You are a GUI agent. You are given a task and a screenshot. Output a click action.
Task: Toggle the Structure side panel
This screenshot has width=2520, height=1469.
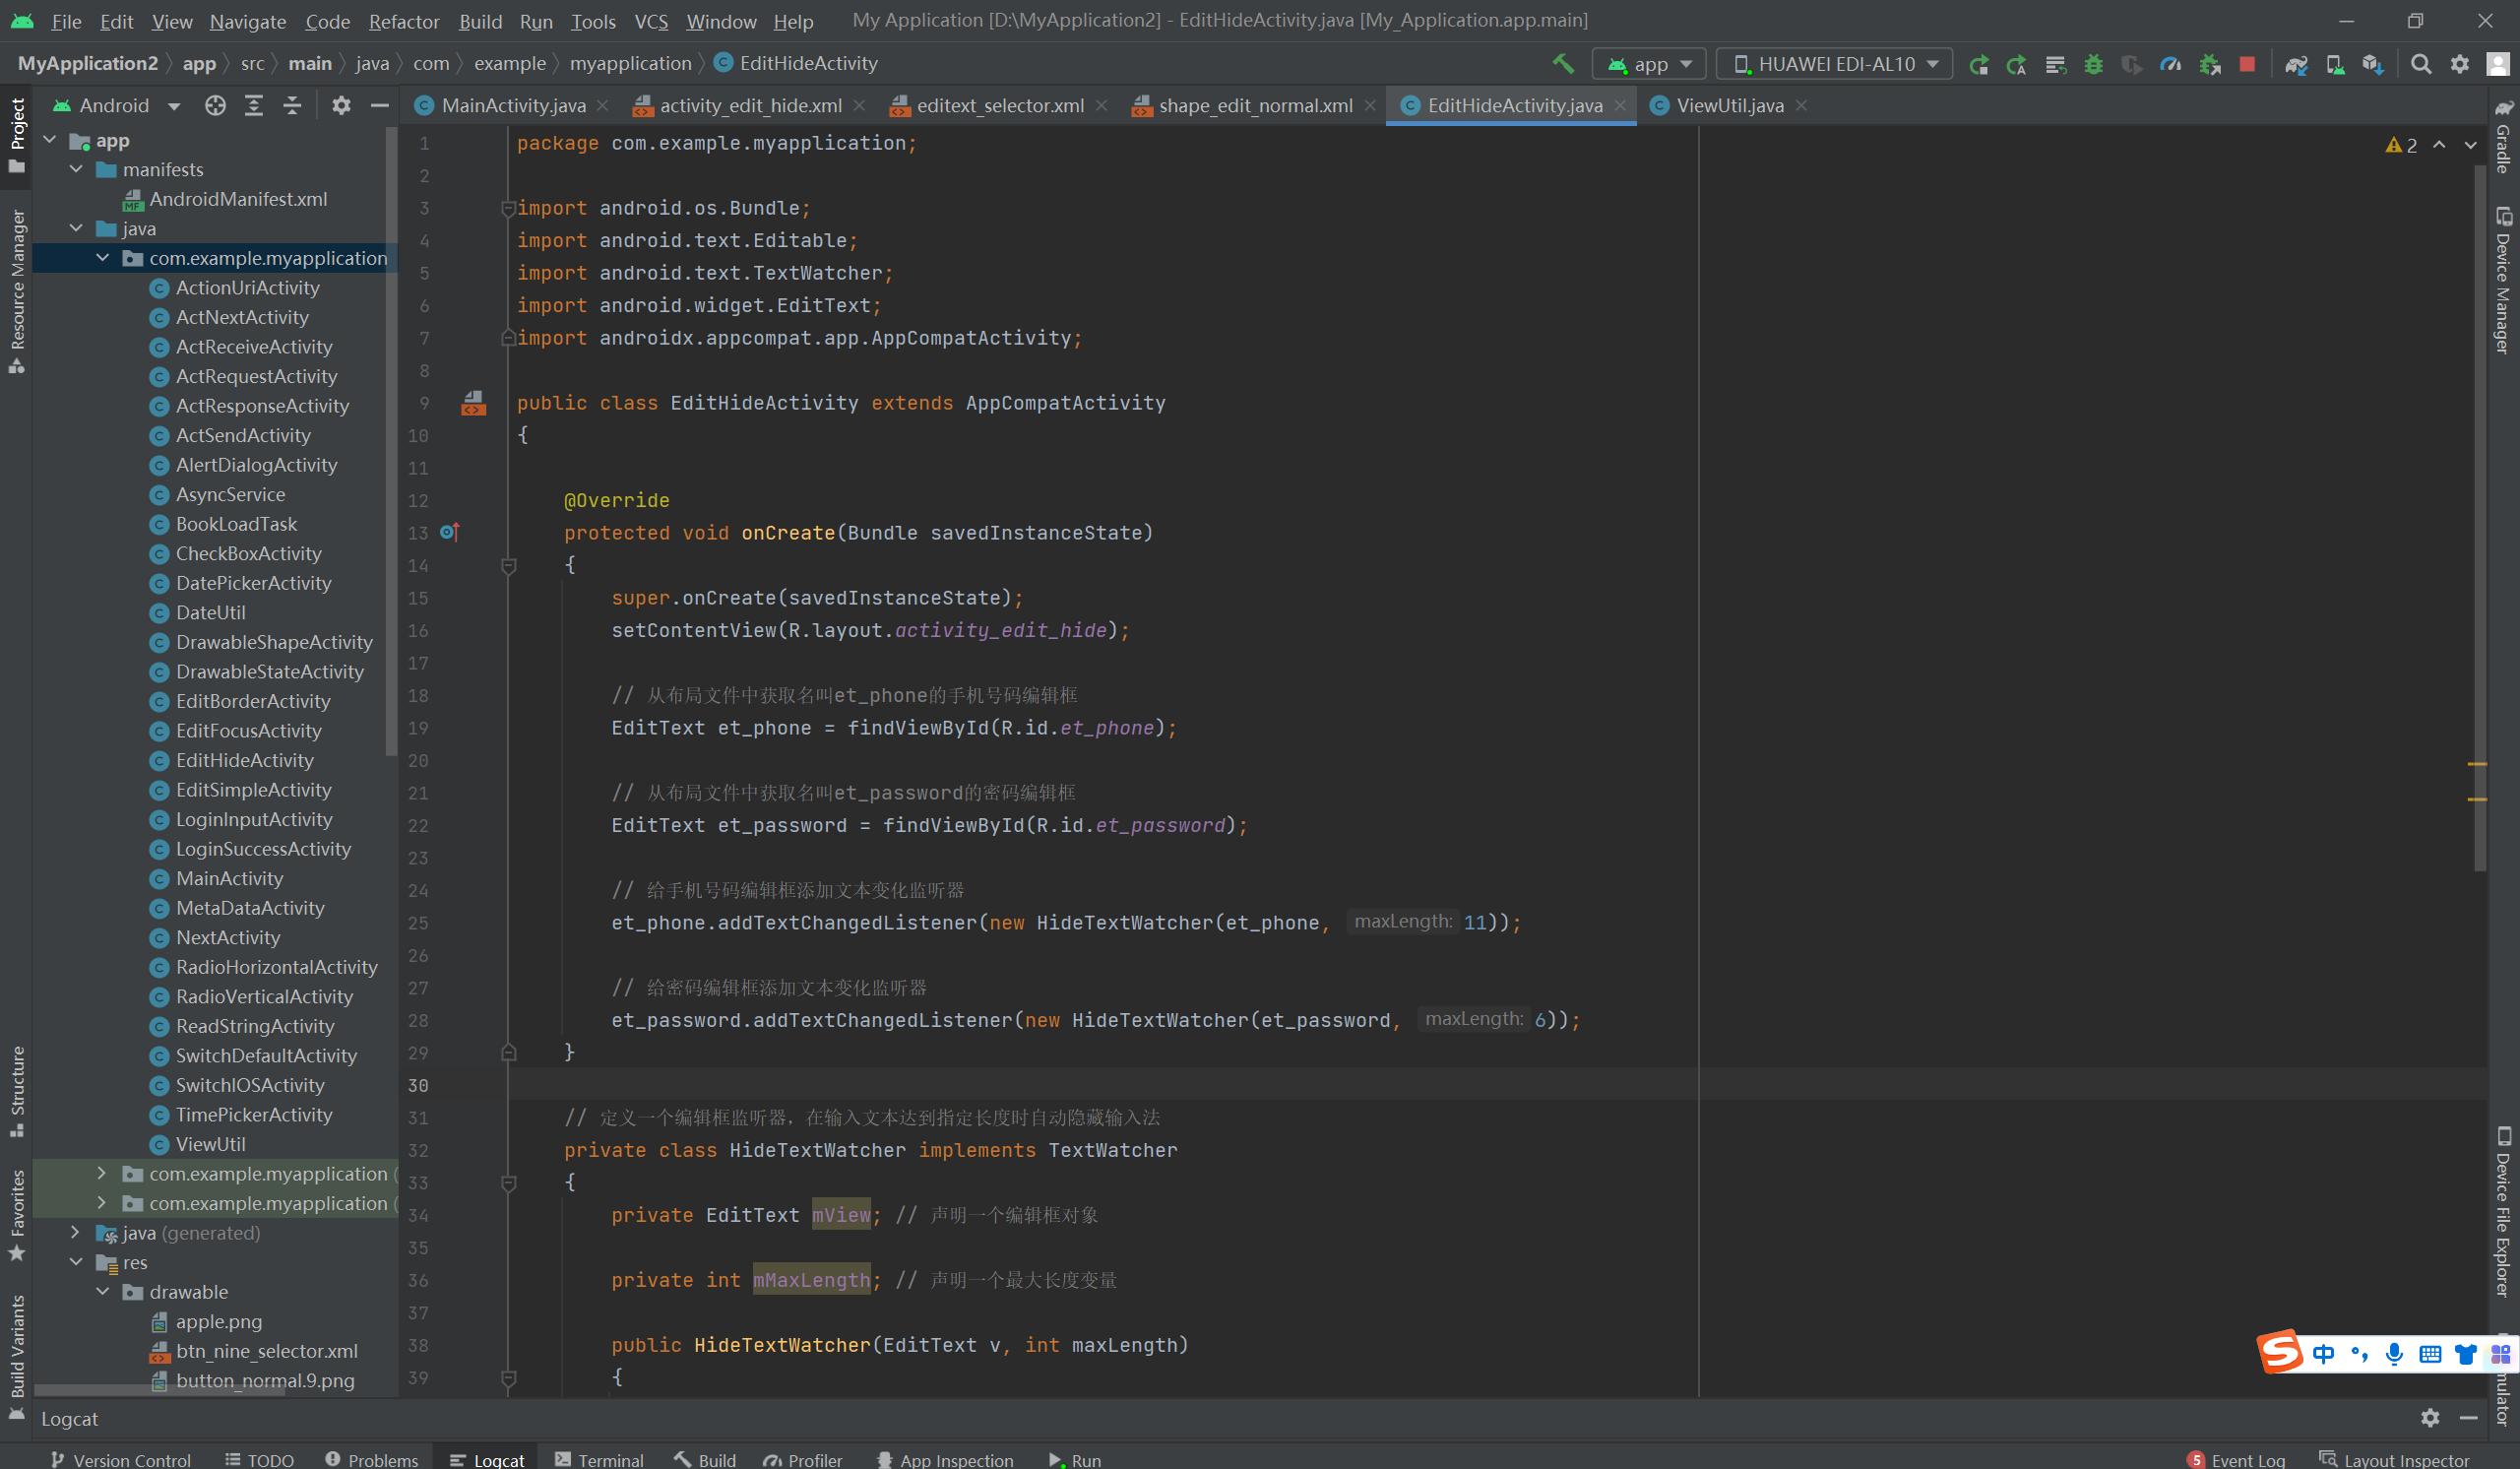tap(17, 1090)
